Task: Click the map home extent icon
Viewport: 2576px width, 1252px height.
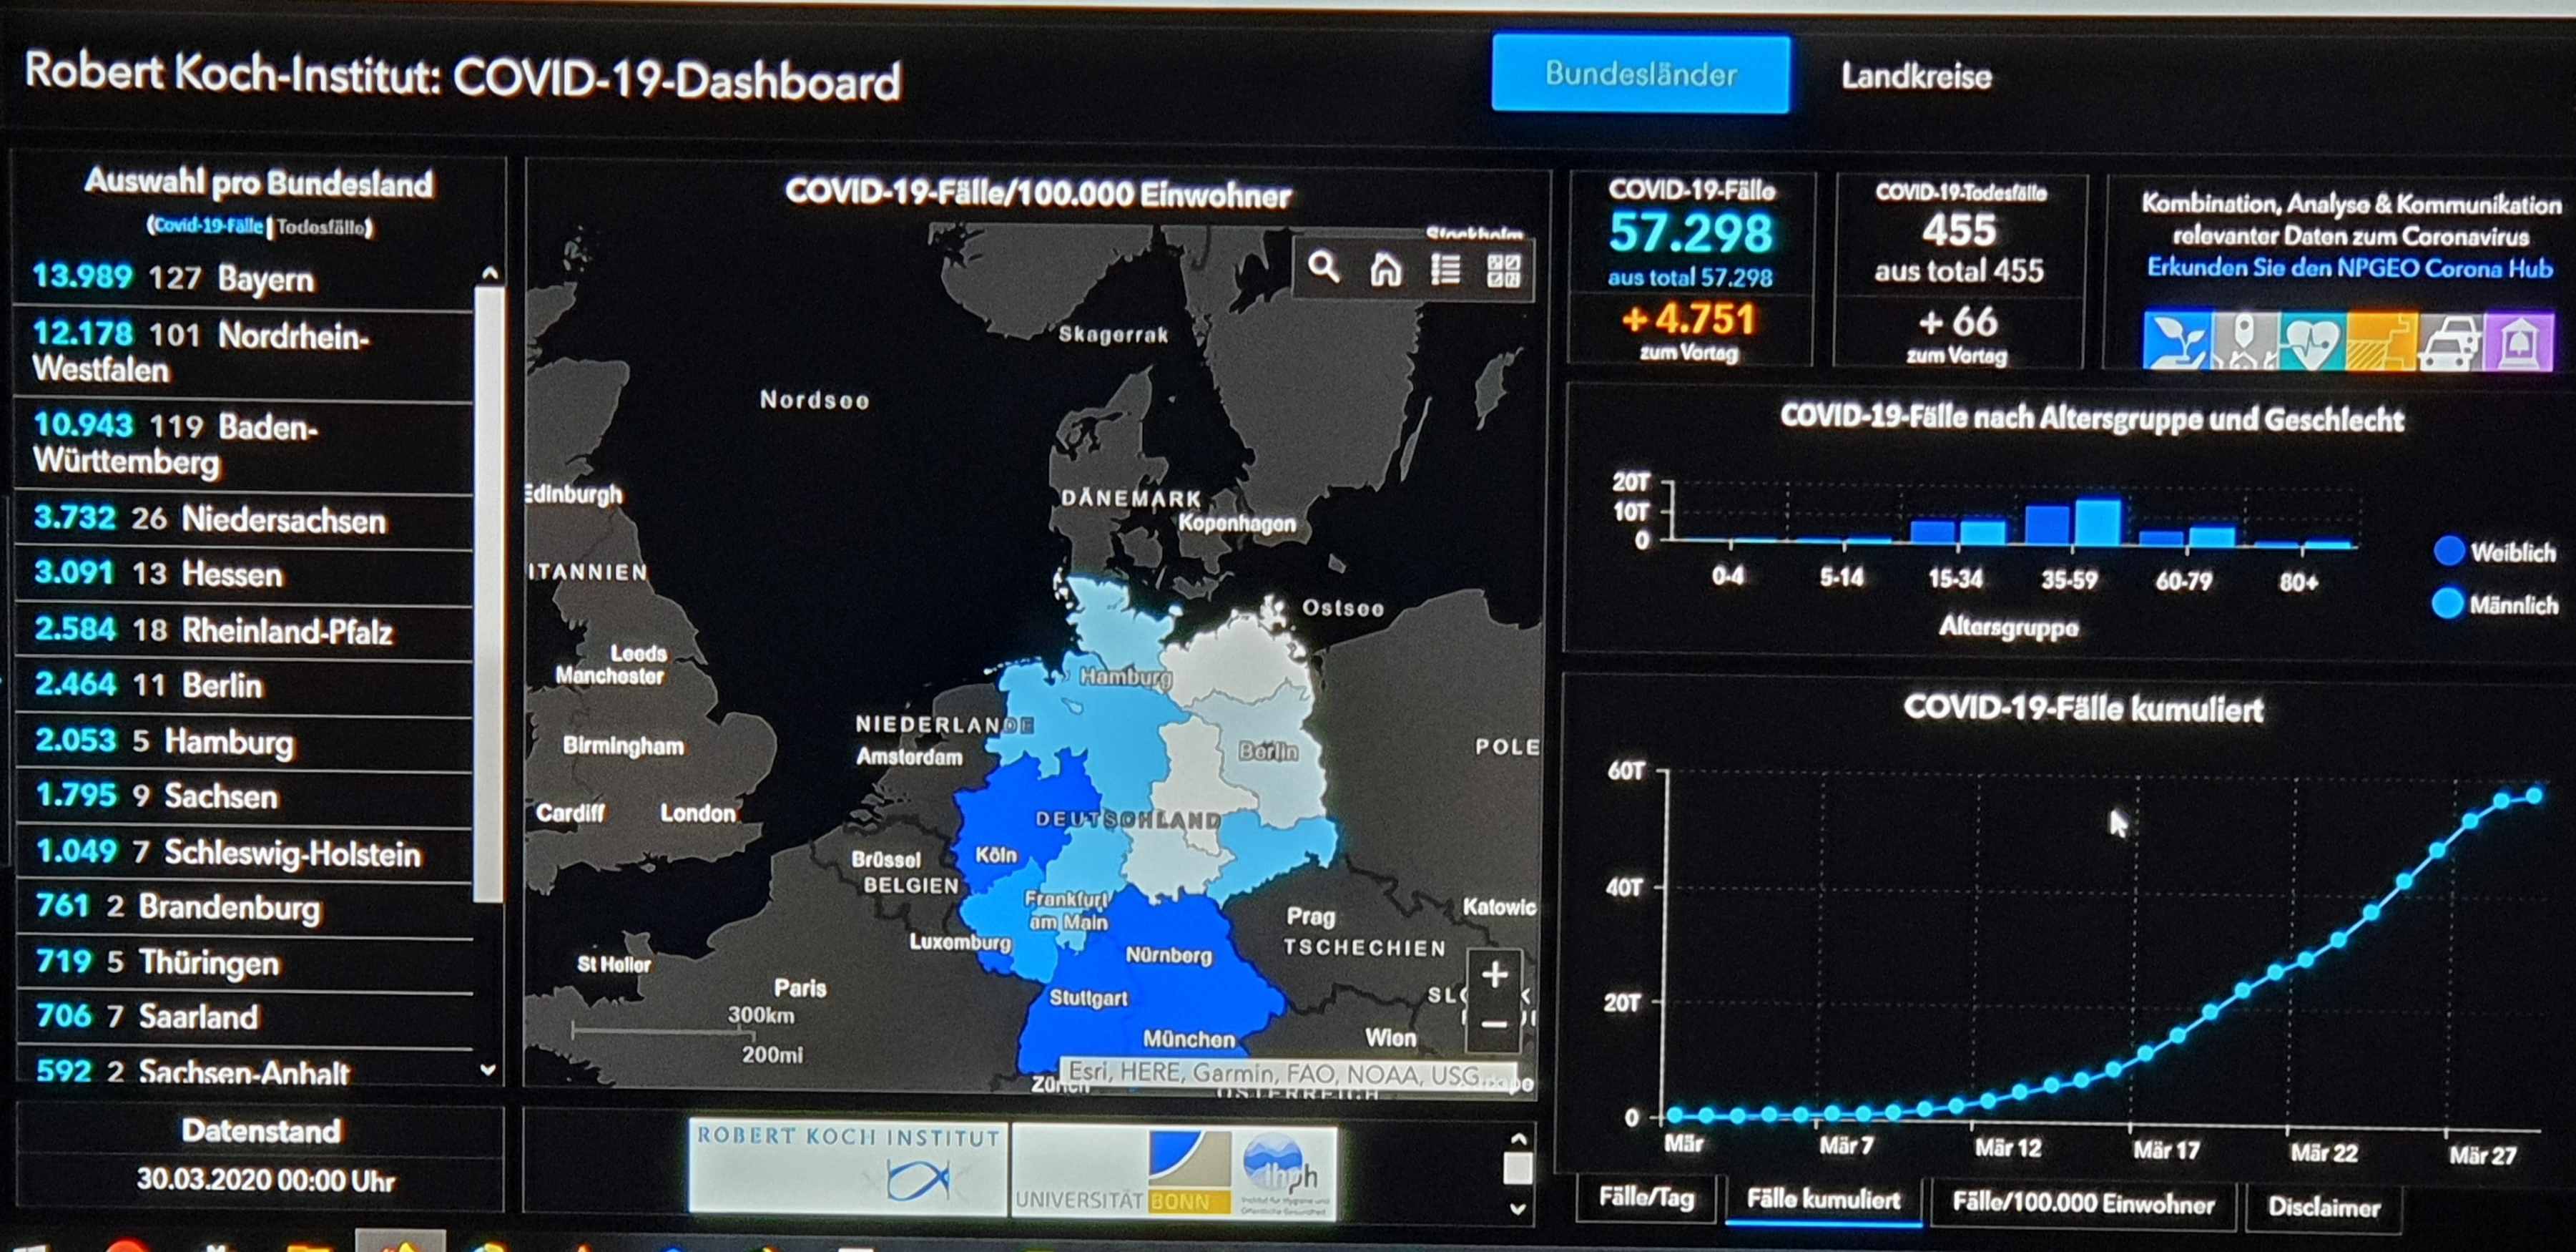Action: pos(1385,268)
